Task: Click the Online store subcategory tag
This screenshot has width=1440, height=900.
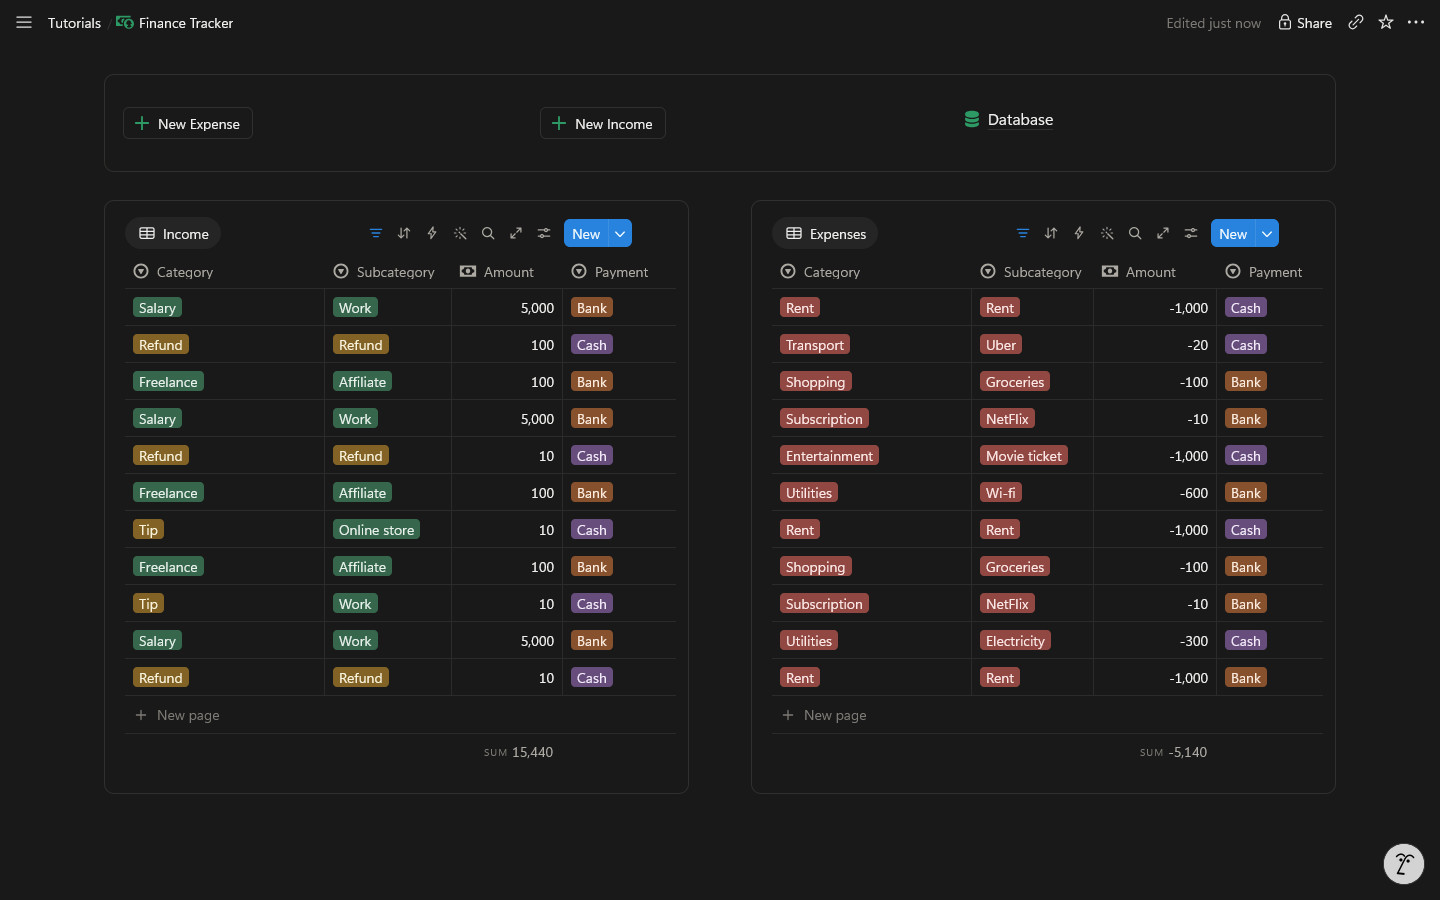Action: (377, 530)
